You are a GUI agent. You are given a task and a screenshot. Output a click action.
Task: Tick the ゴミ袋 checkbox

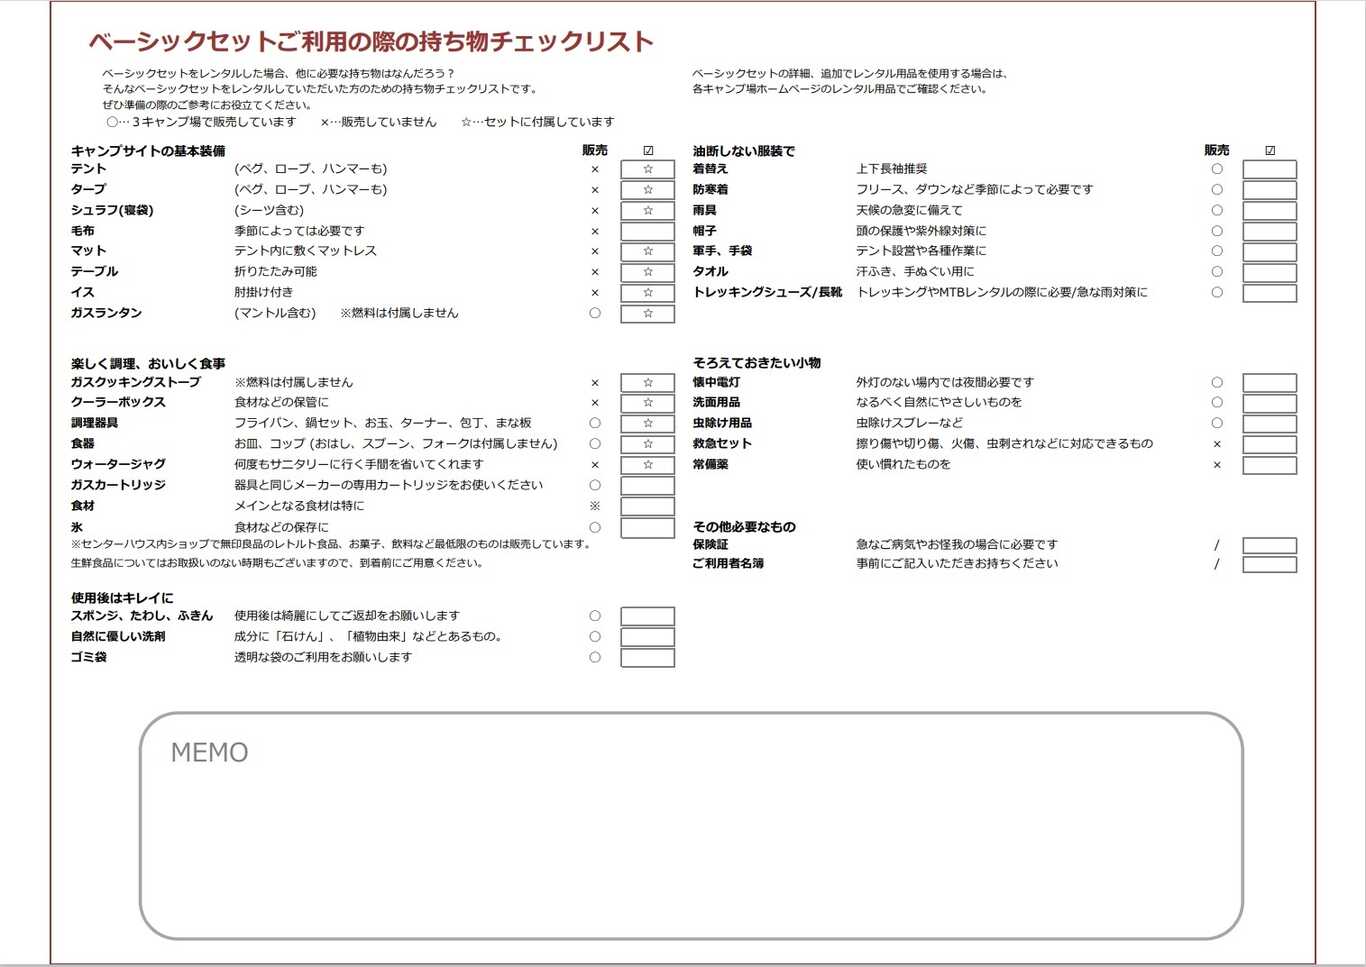(x=647, y=658)
